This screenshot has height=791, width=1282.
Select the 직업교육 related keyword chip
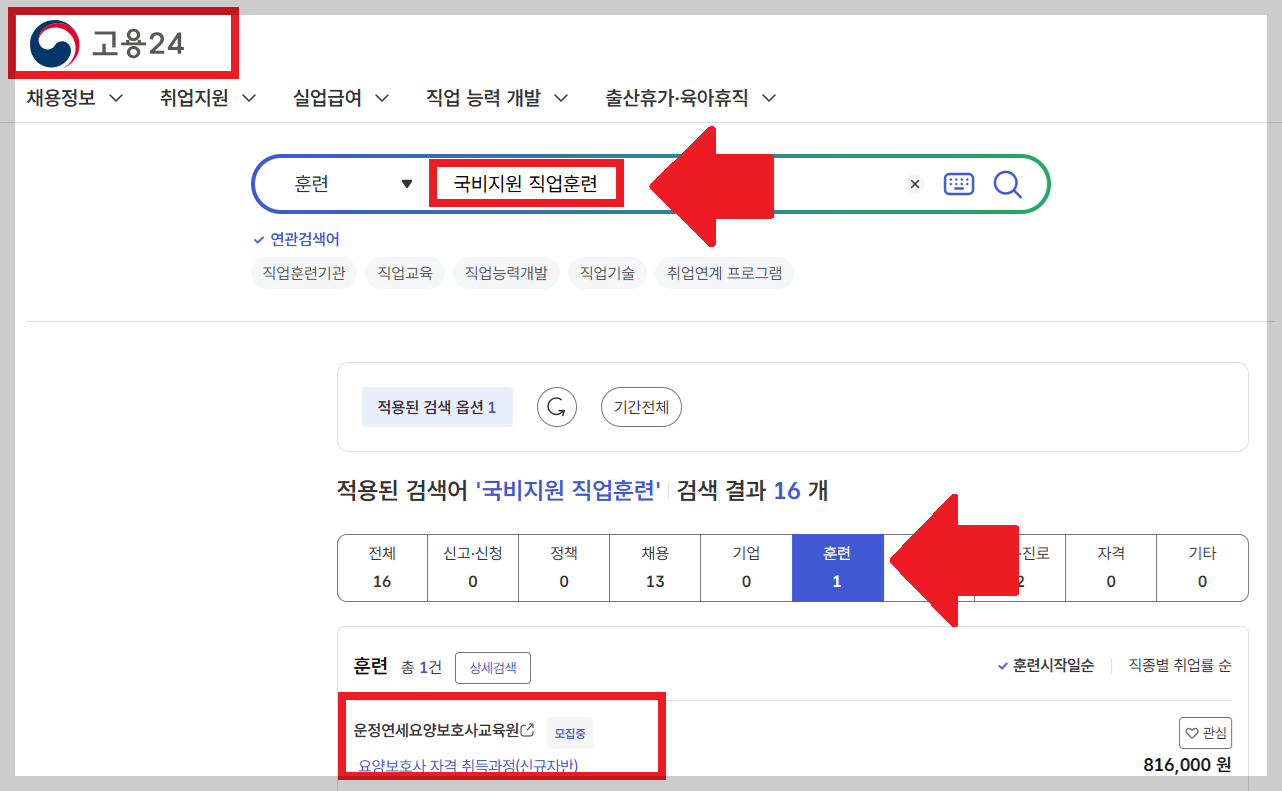pyautogui.click(x=404, y=272)
